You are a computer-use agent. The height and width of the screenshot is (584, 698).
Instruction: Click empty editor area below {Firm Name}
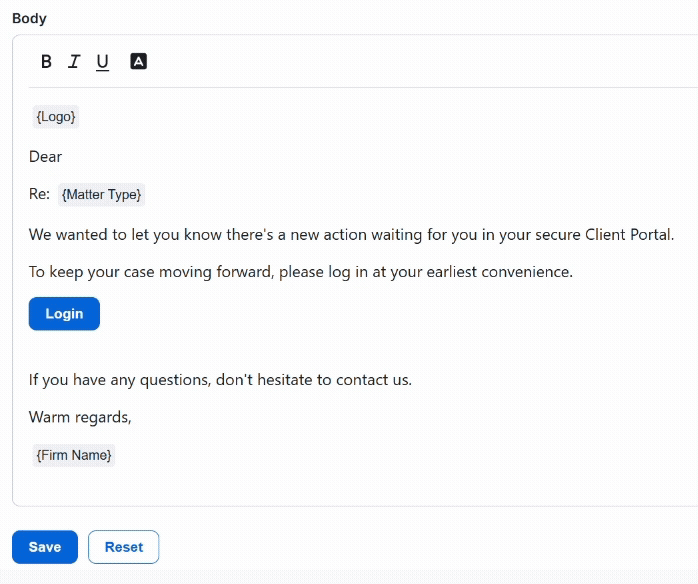[x=300, y=487]
